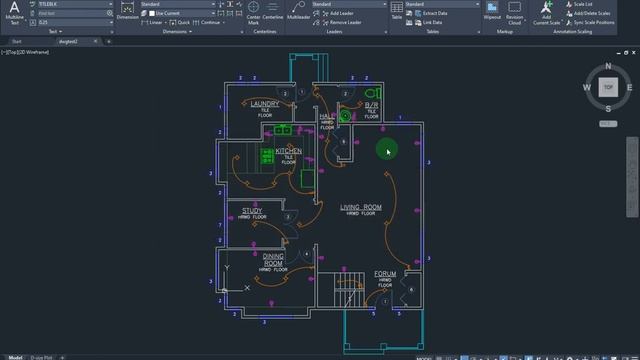Click Add/Delete Scales
The image size is (640, 360).
[x=588, y=13]
